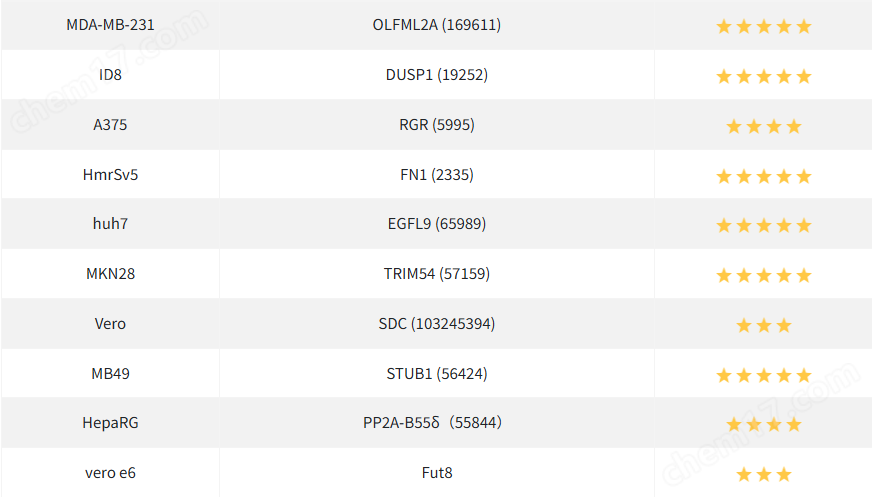The width and height of the screenshot is (872, 497).
Task: Click the SDC (103245394) gene entry
Action: [436, 324]
